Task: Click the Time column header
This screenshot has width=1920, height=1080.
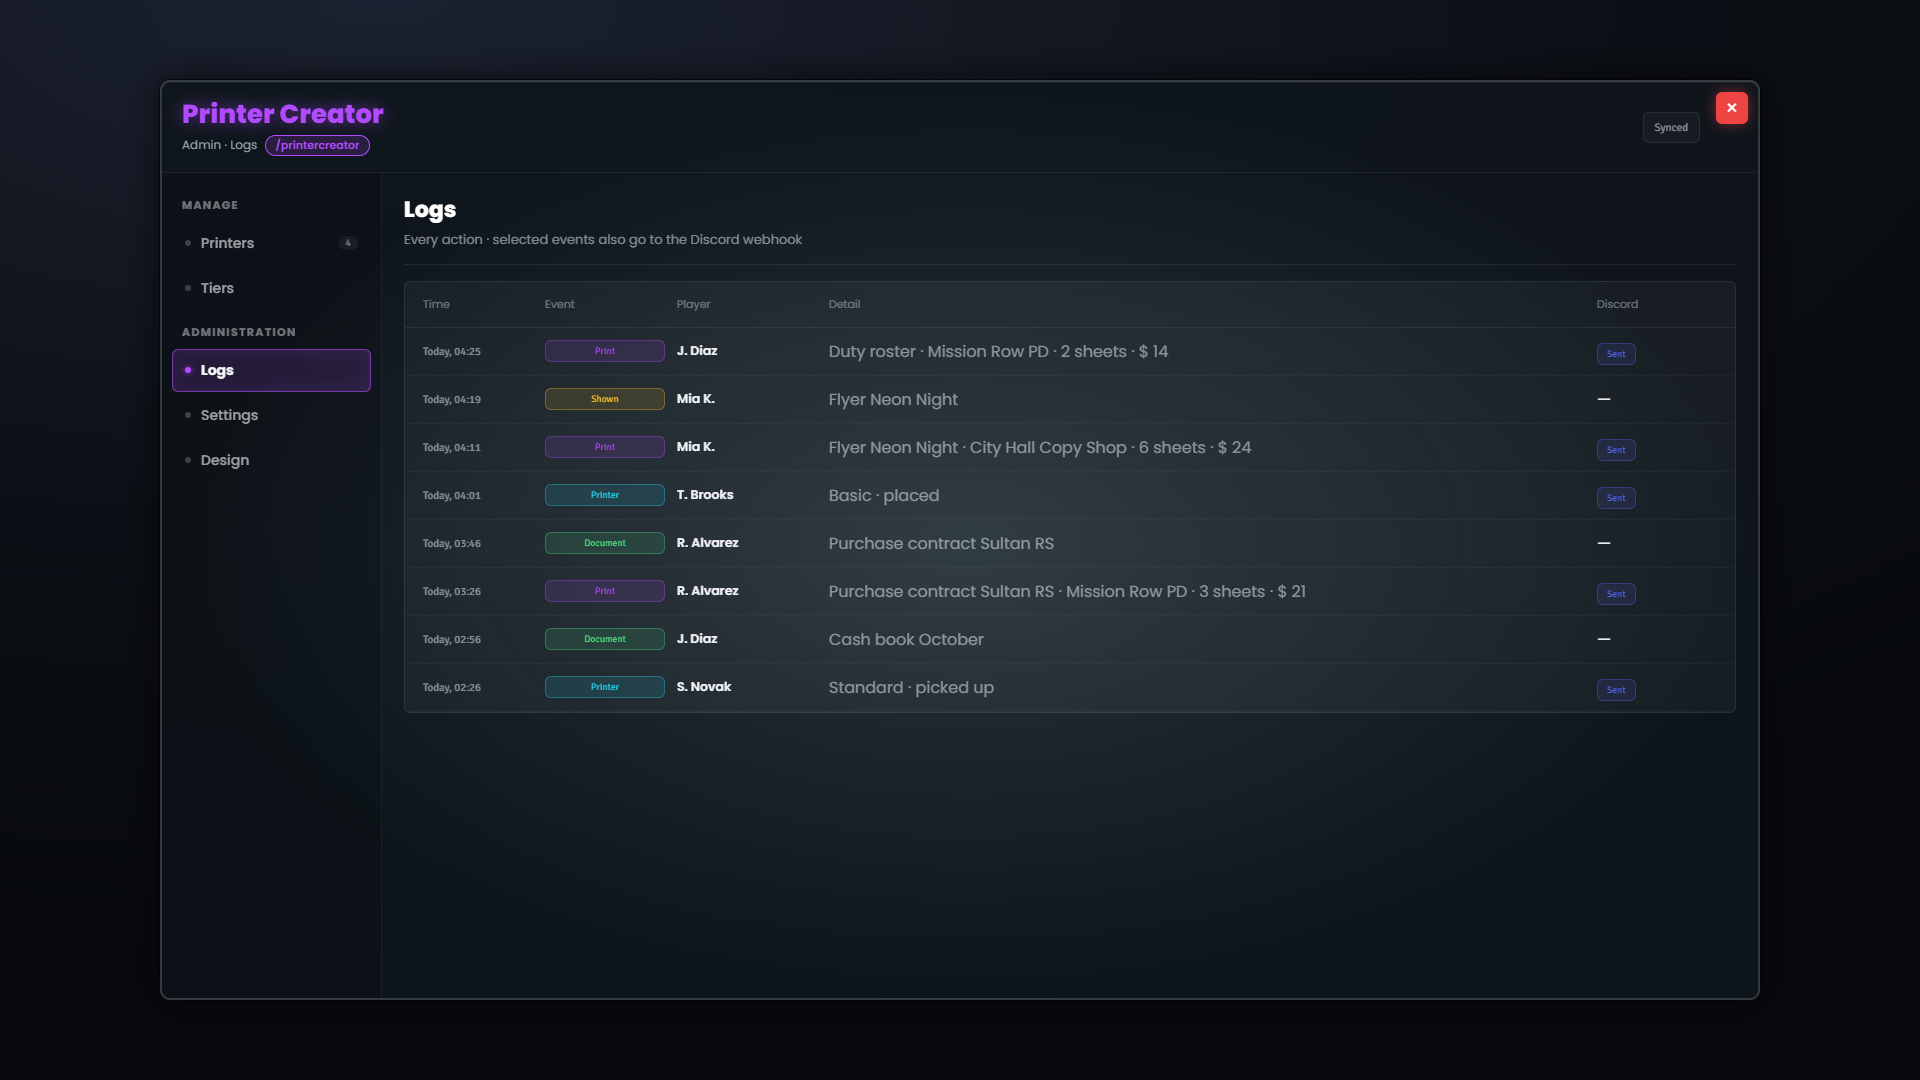Action: [x=436, y=305]
